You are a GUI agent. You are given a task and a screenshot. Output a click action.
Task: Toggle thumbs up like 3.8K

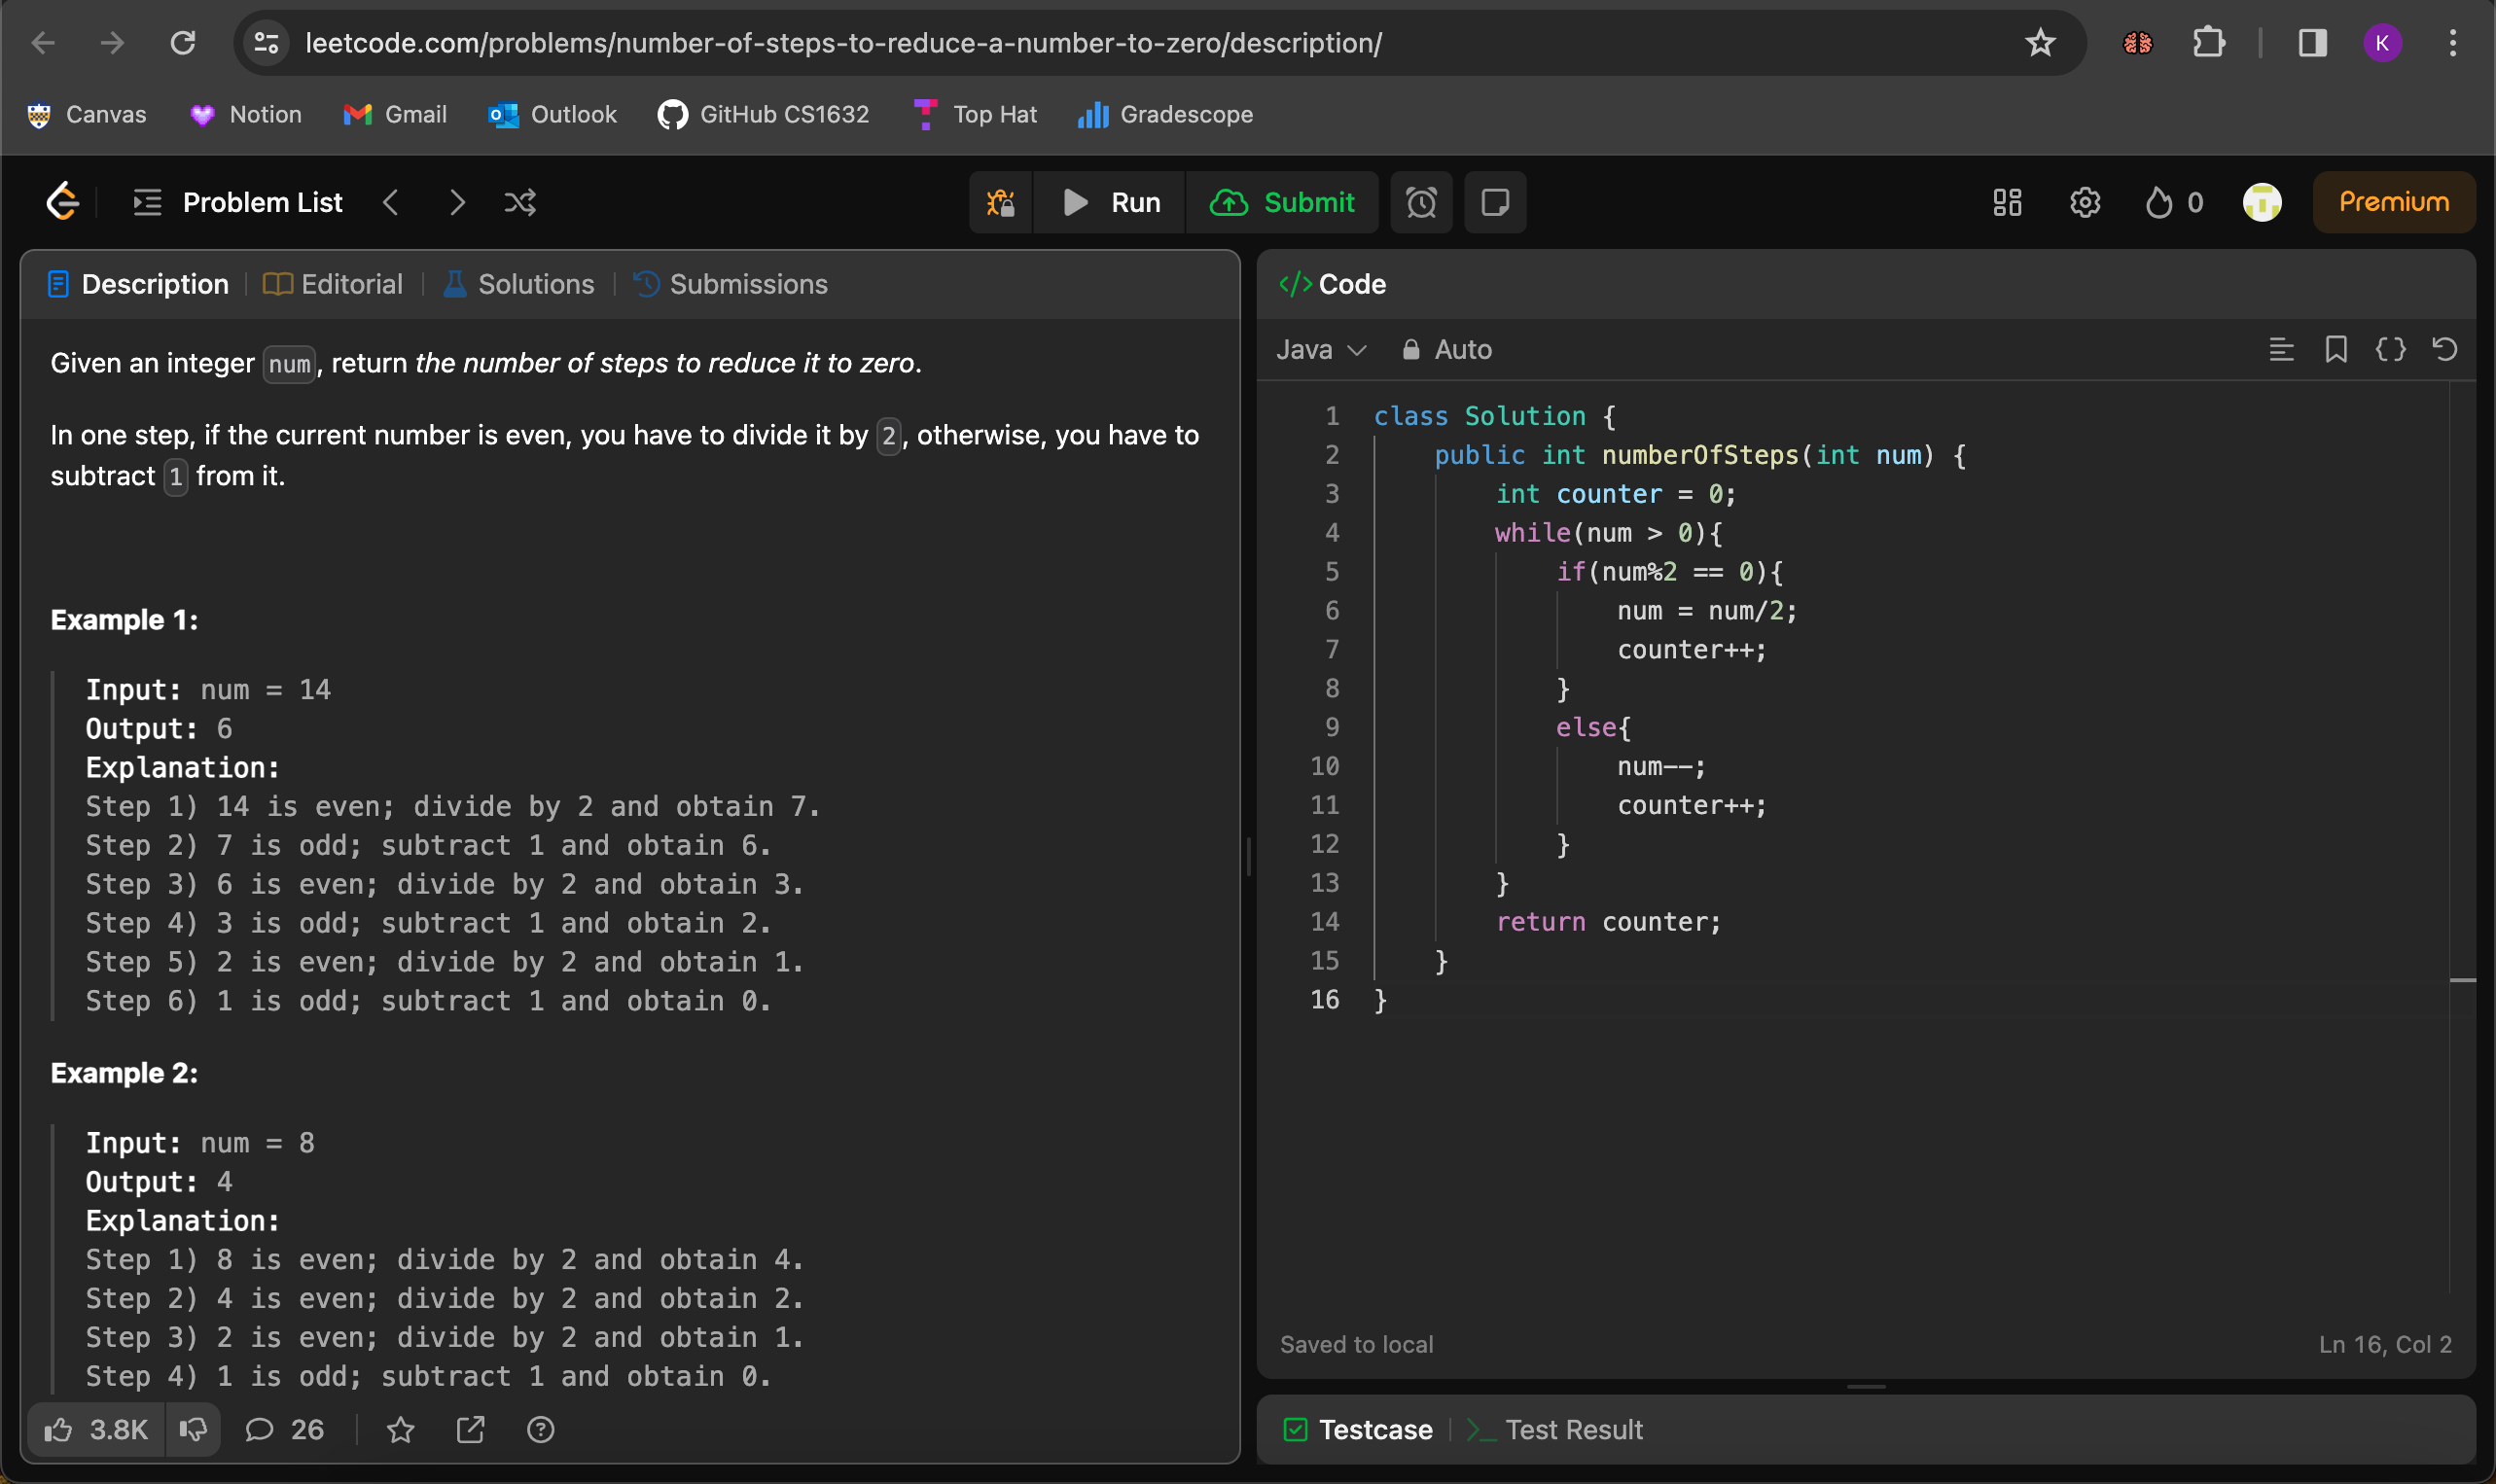pos(97,1430)
